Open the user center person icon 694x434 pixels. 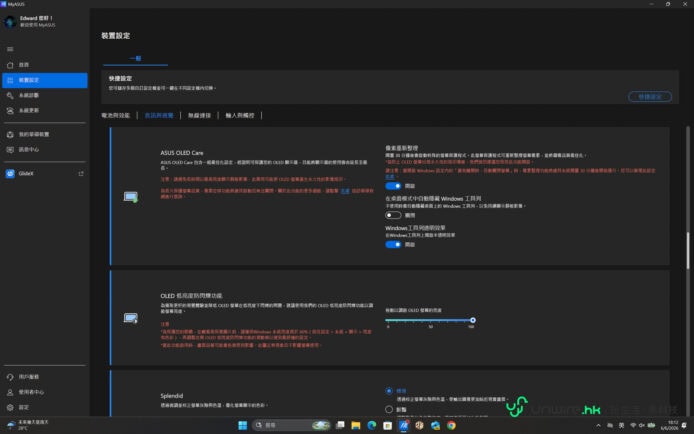coord(10,392)
